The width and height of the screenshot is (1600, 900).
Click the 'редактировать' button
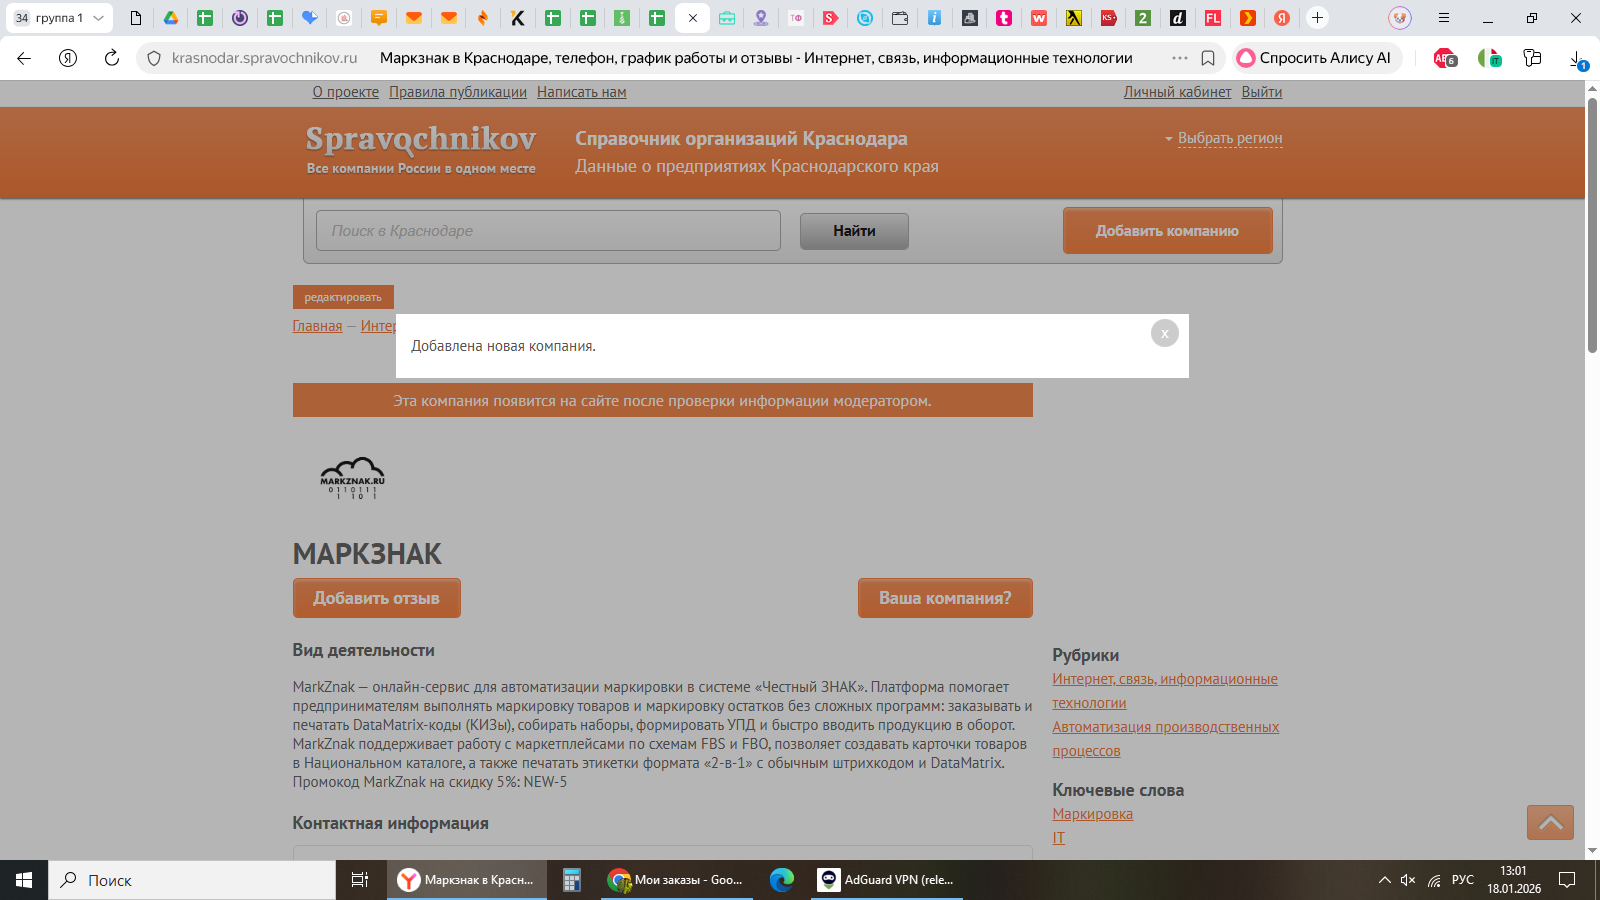coord(343,297)
